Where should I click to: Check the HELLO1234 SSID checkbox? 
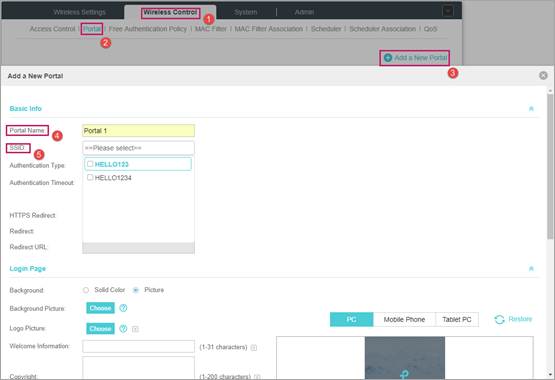pyautogui.click(x=90, y=177)
